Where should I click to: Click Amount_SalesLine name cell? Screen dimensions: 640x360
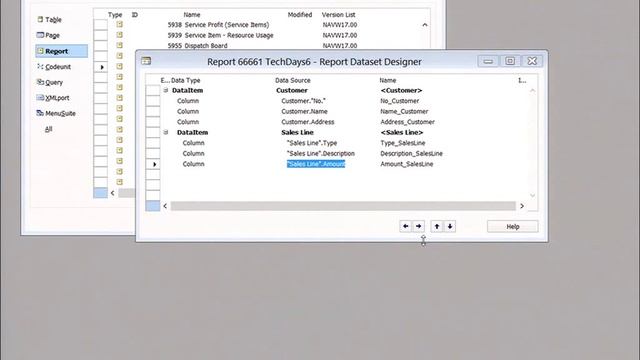407,164
